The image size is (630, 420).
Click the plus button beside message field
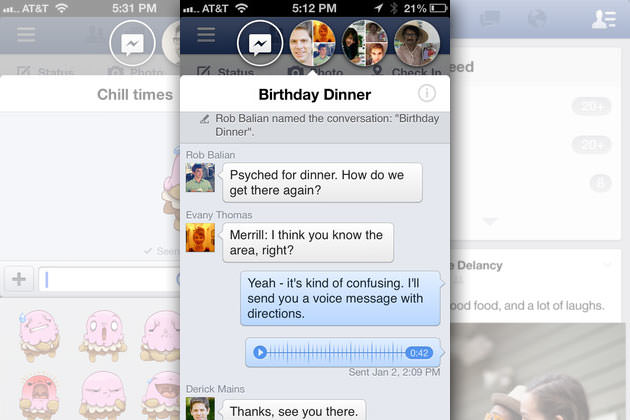tap(18, 279)
